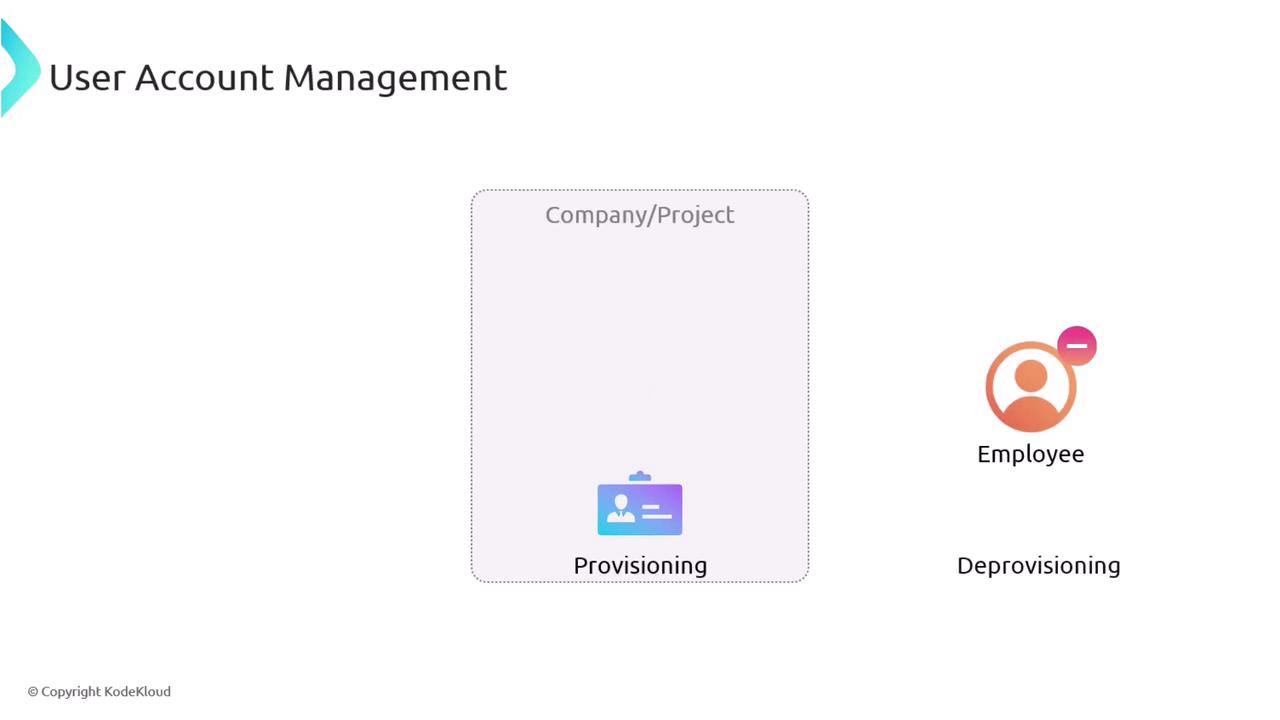
Task: Click empty center of Company/Project box
Action: point(640,360)
